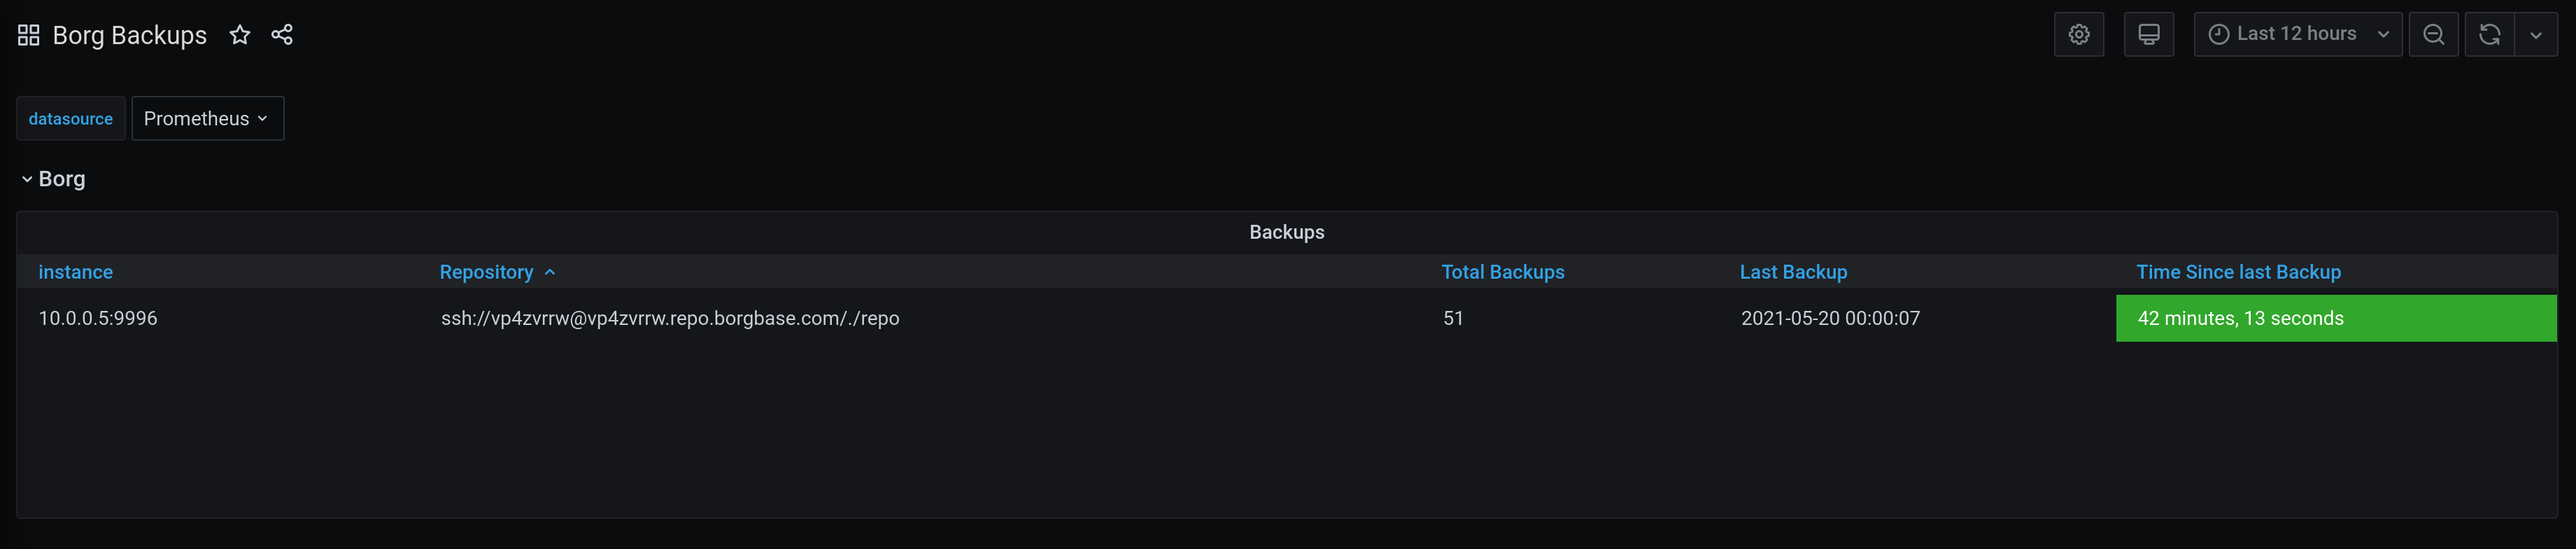Open the share dashboard icon
Viewport: 2576px width, 549px height.
pos(282,35)
